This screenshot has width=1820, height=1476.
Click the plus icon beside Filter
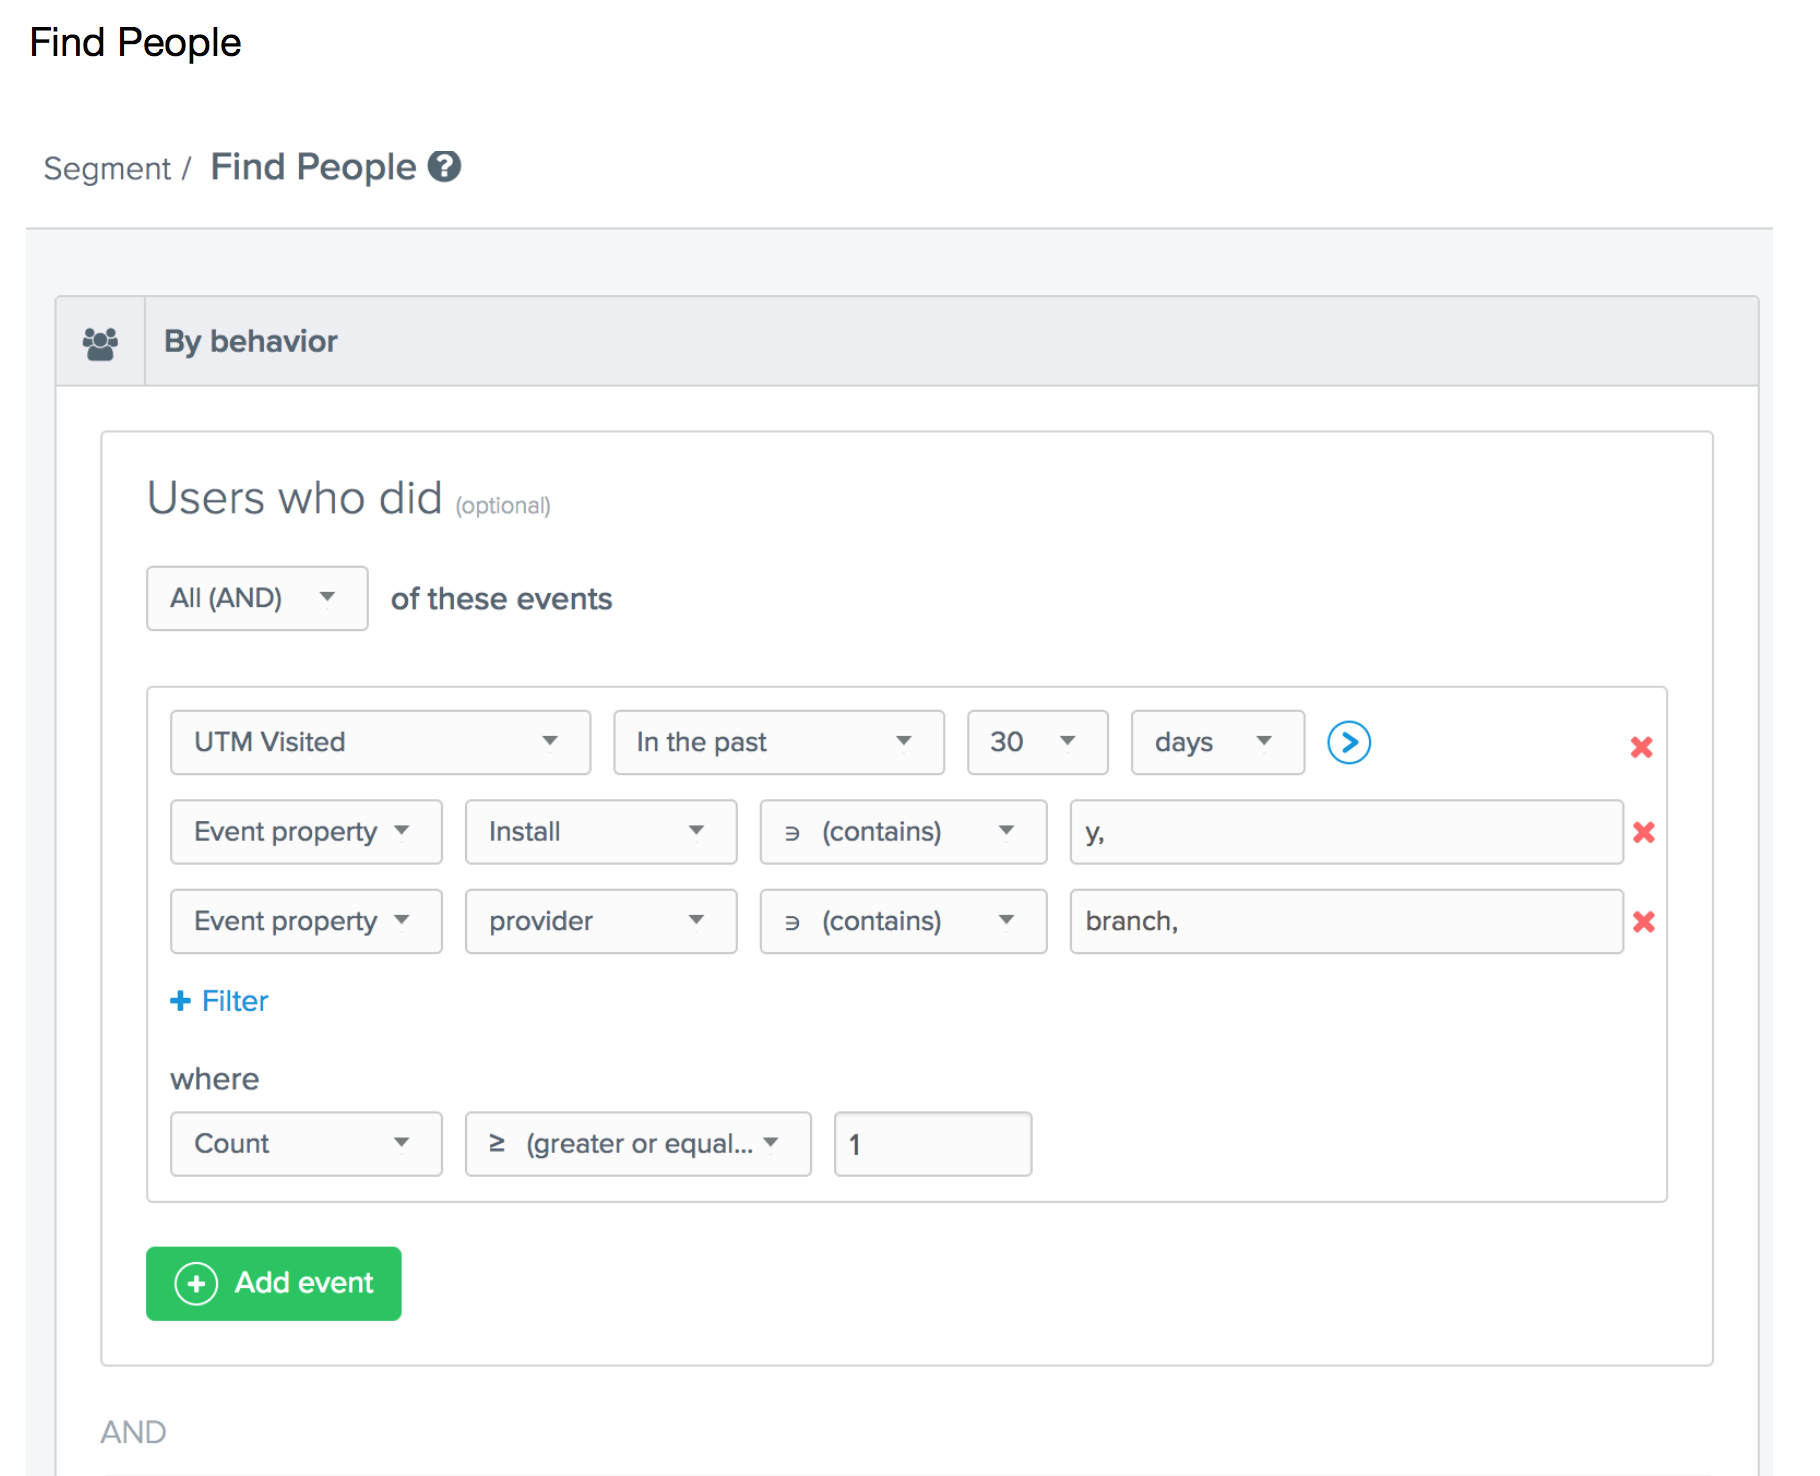[x=180, y=1001]
